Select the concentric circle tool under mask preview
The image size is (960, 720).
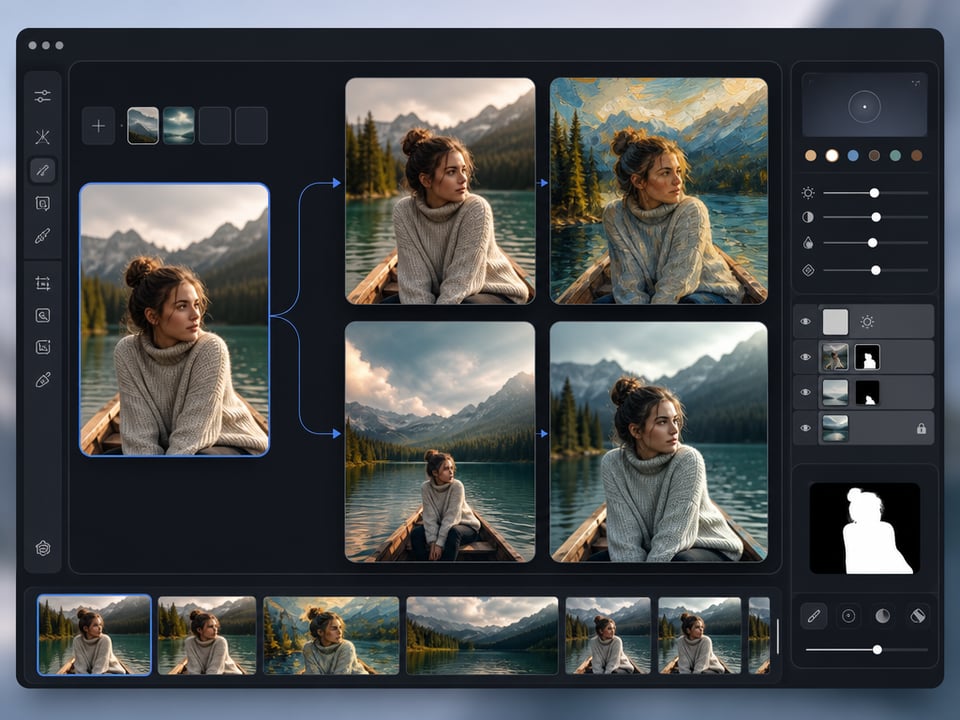(849, 616)
